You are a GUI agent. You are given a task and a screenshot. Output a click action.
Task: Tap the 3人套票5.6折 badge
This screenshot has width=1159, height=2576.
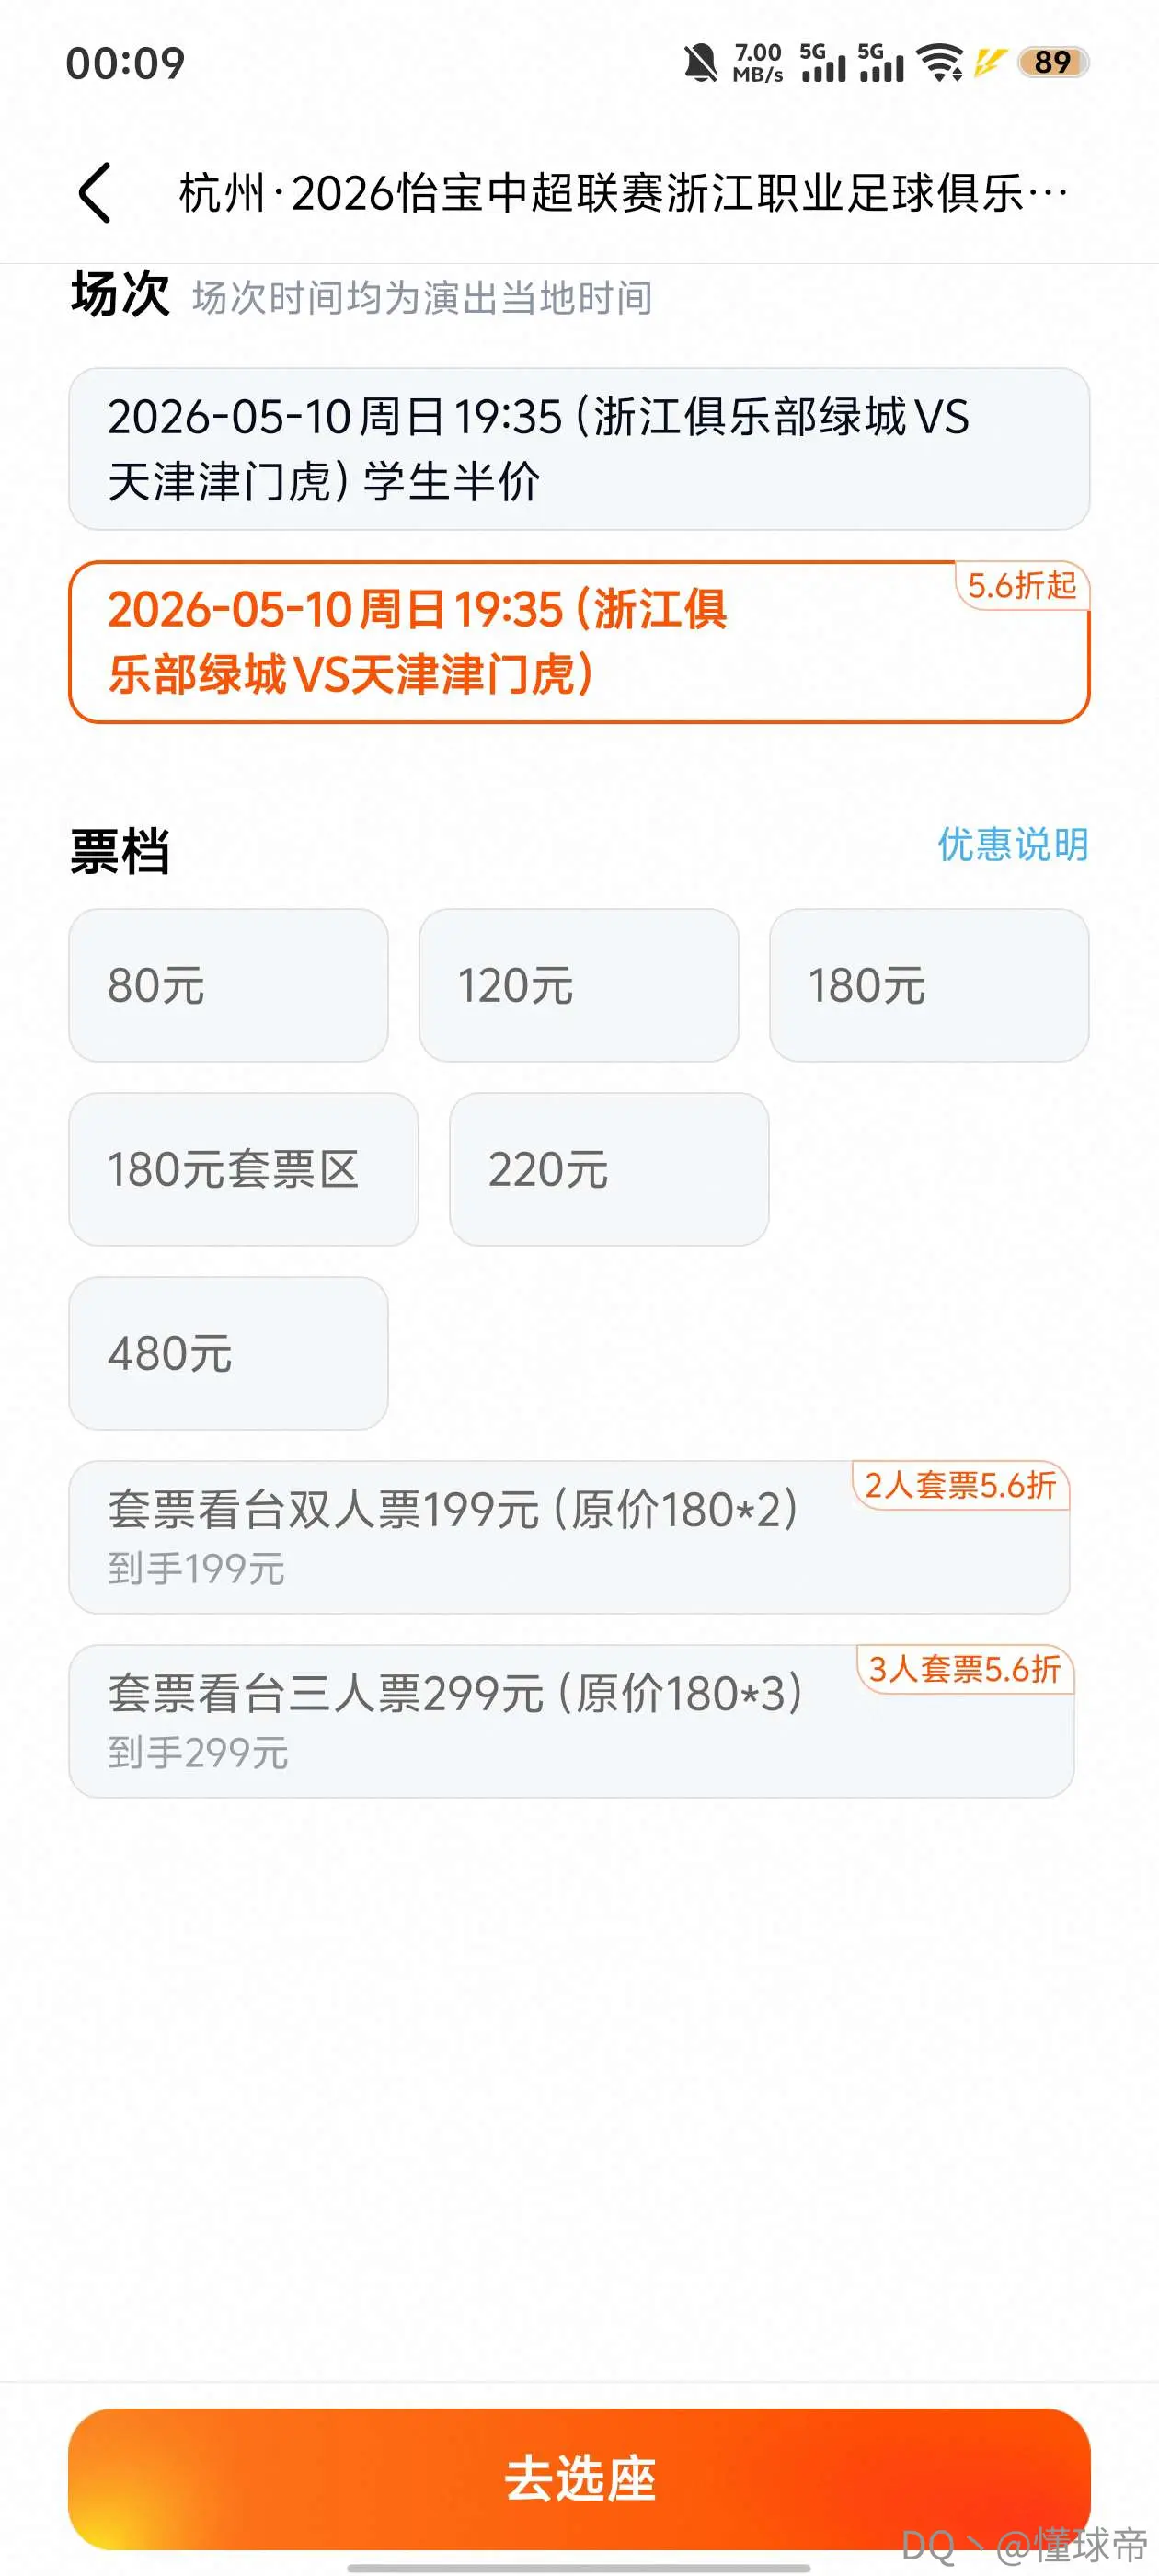coord(965,1669)
